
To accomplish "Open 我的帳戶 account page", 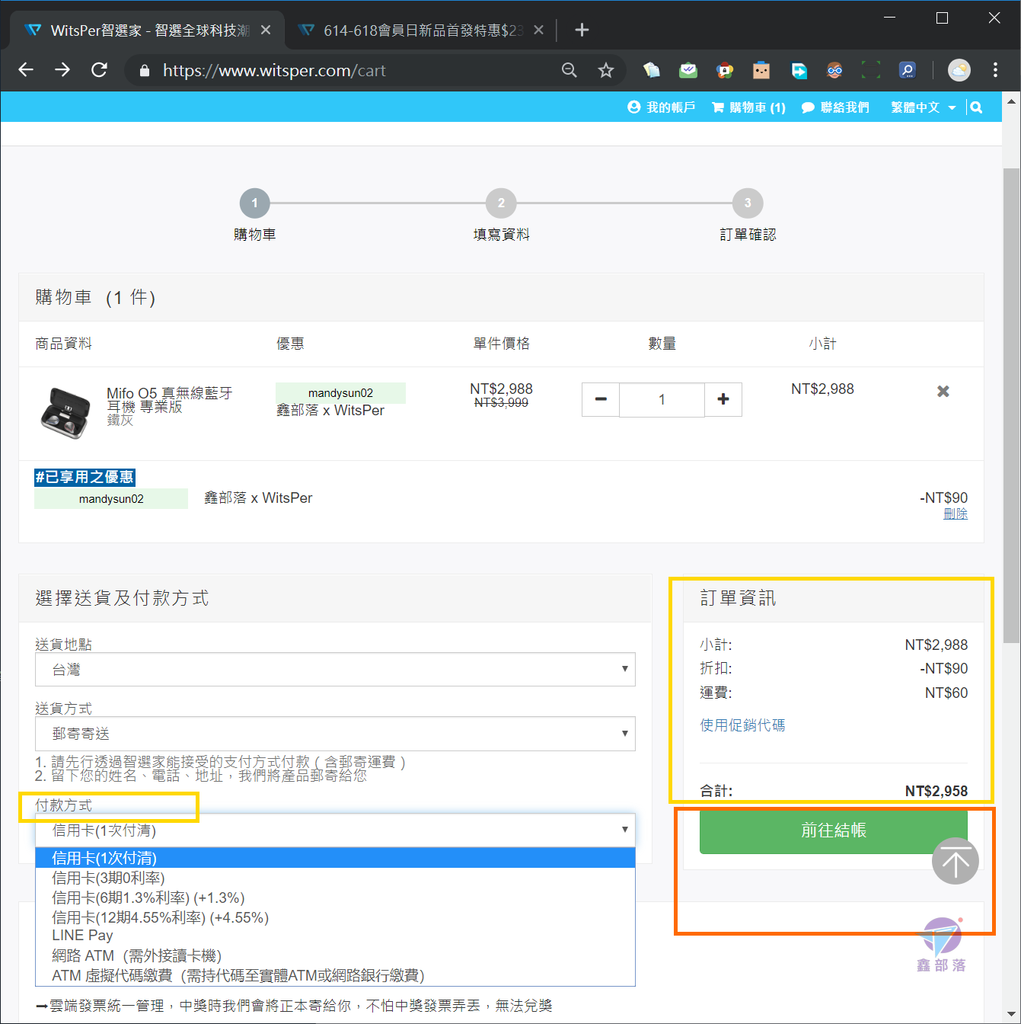I will click(661, 107).
